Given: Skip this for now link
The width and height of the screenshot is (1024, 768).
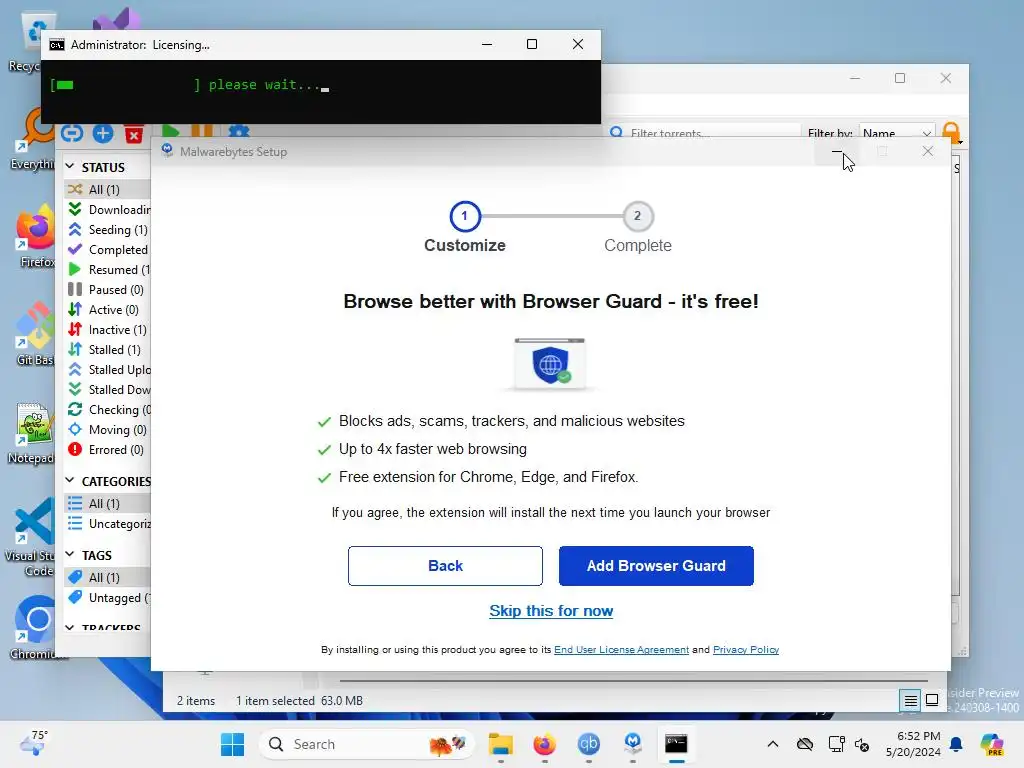Looking at the screenshot, I should [551, 611].
